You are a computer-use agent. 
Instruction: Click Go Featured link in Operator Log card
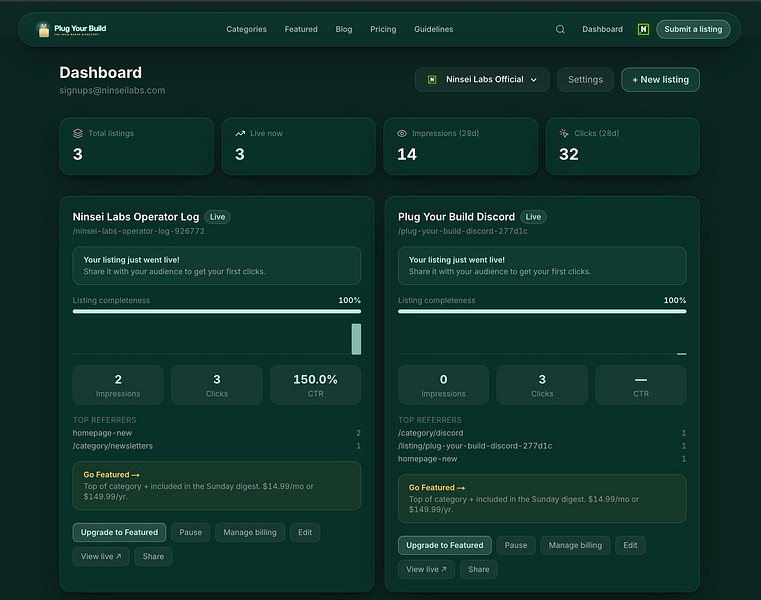(111, 475)
